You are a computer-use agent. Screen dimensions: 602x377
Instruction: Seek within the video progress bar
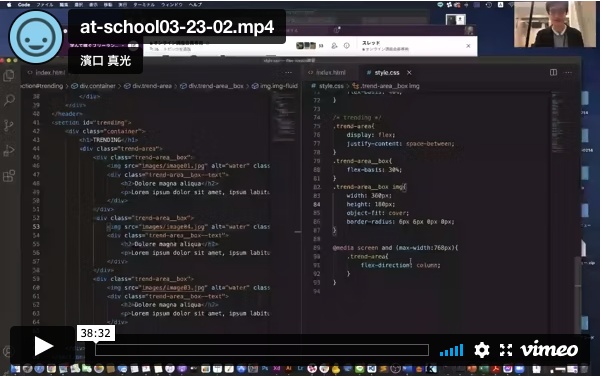coord(262,350)
